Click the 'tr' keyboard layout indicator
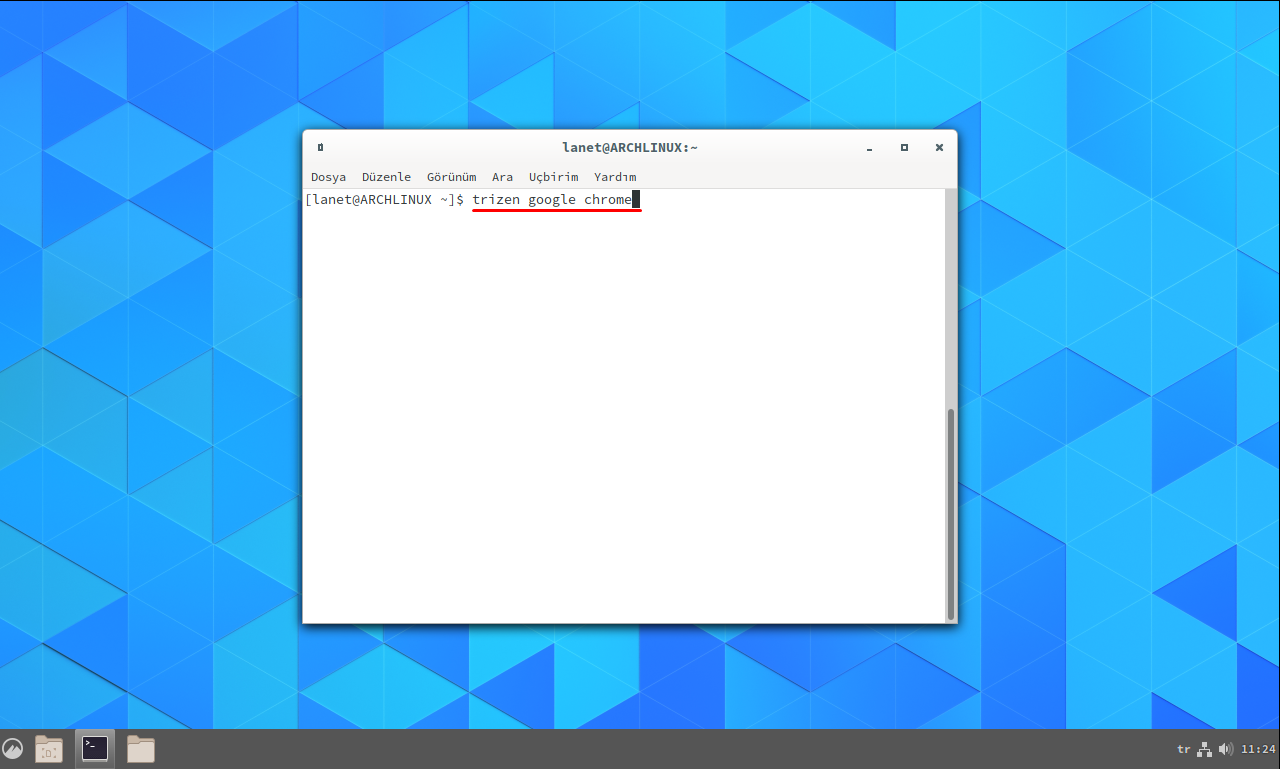Image resolution: width=1280 pixels, height=769 pixels. click(x=1184, y=749)
